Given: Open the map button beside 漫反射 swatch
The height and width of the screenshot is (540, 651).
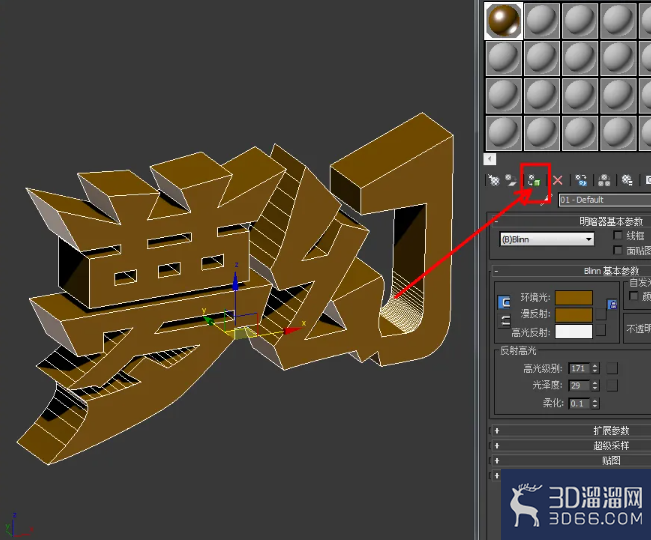Looking at the screenshot, I should 601,314.
